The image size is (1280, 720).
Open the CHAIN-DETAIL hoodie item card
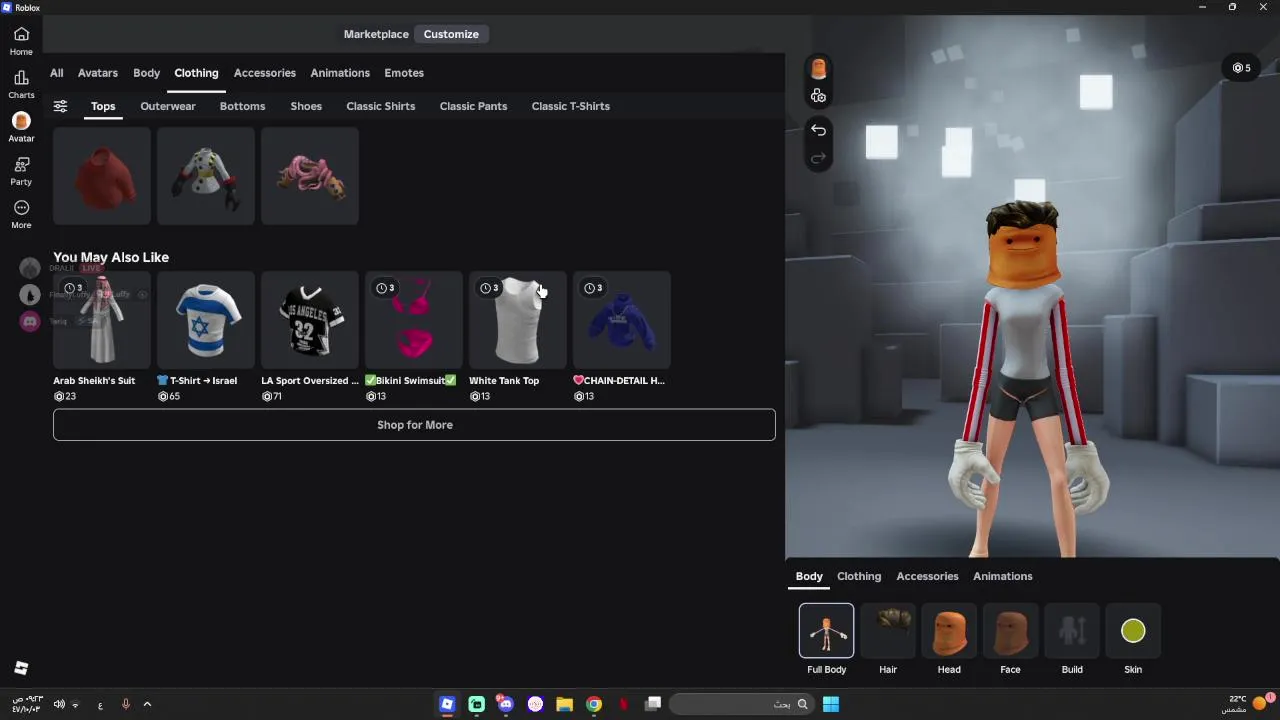click(x=622, y=336)
